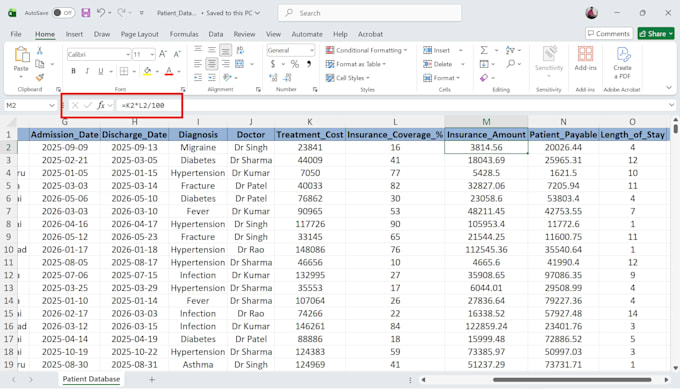Viewport: 680px width, 389px height.
Task: Open the General number format dropdown
Action: (x=311, y=50)
